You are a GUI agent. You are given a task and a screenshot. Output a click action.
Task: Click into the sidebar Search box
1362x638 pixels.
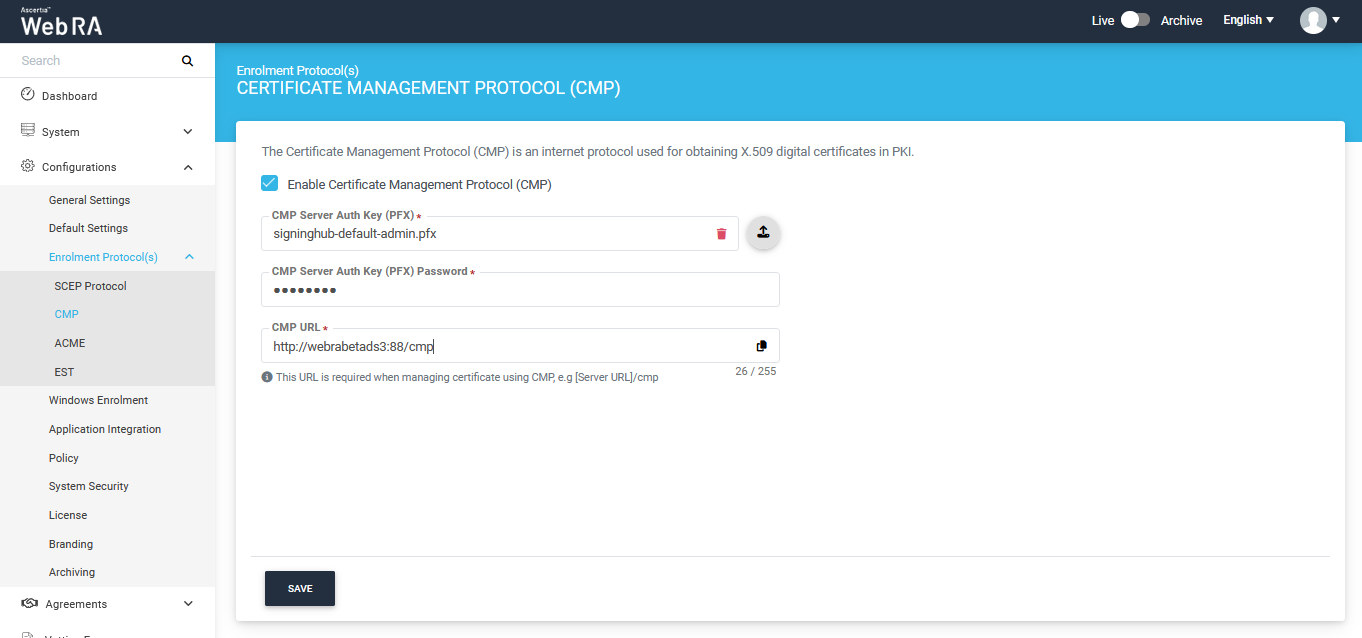coord(95,61)
